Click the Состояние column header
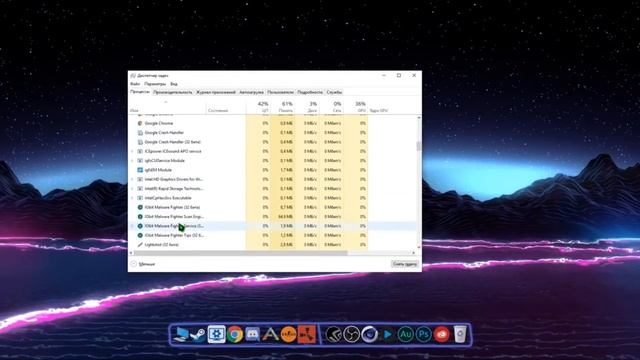 [226, 107]
